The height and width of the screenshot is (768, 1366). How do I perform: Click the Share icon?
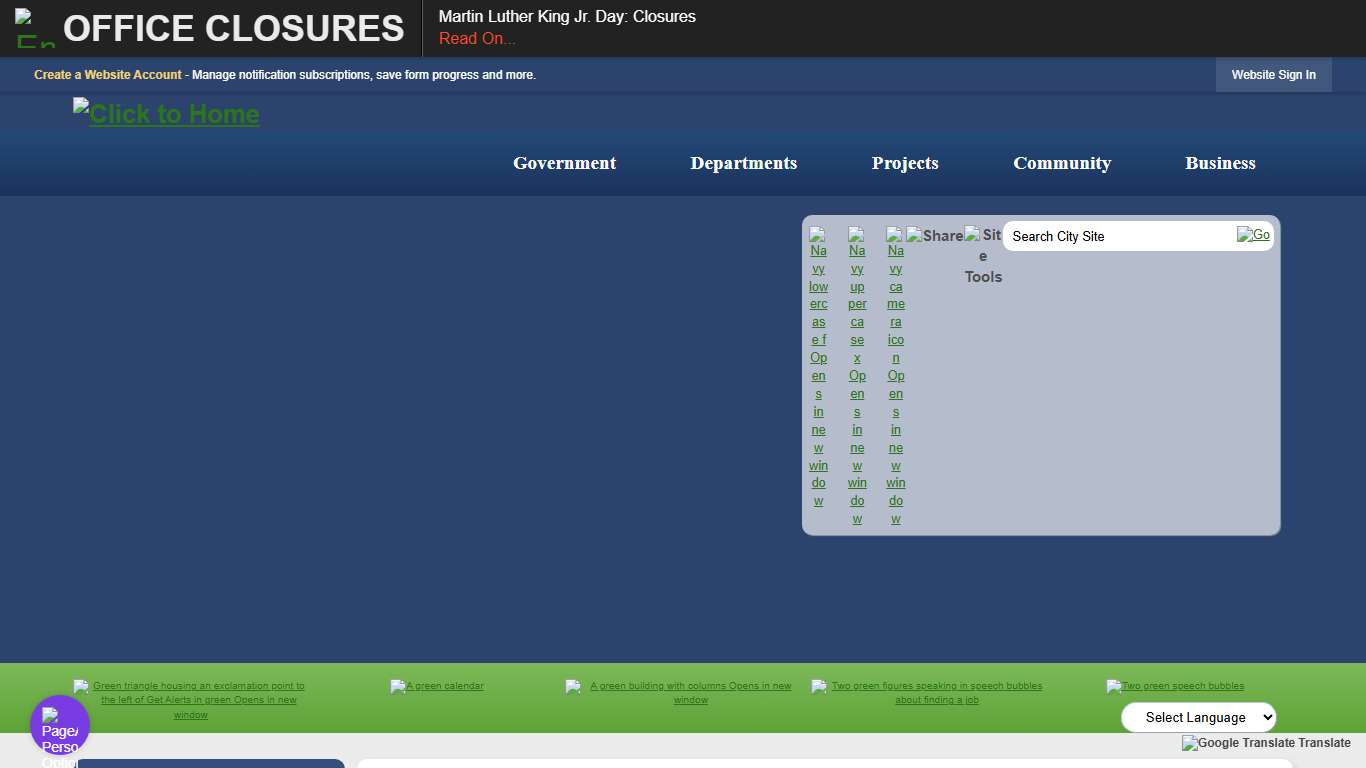[x=935, y=236]
